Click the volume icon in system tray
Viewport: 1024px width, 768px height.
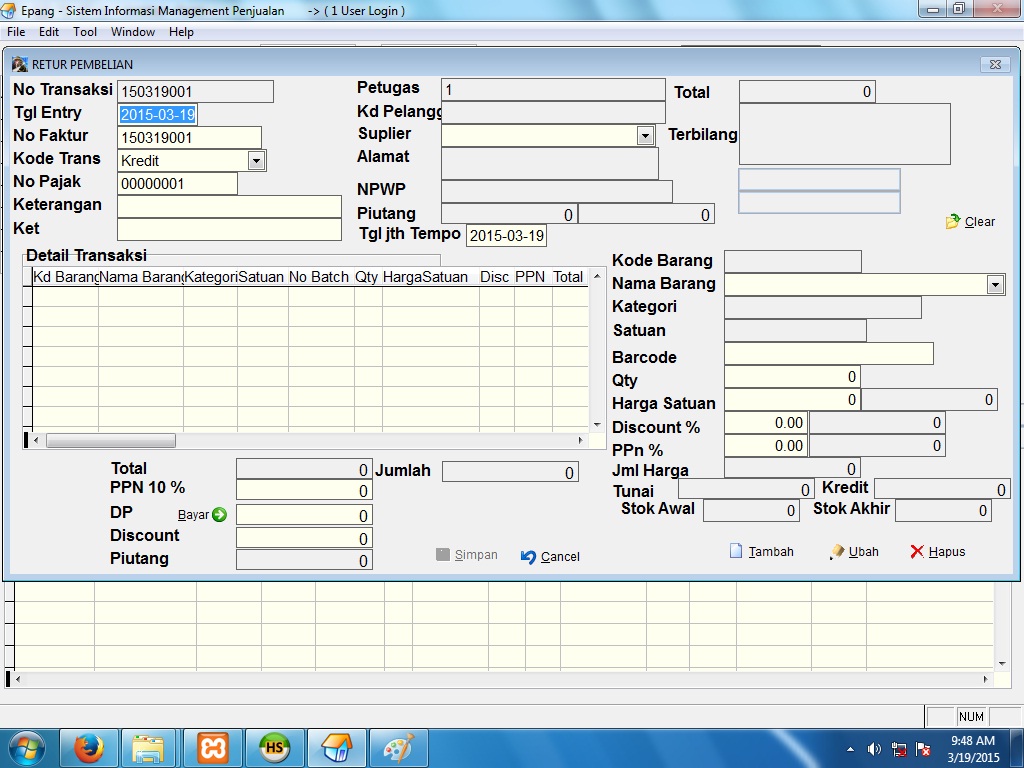pos(874,748)
